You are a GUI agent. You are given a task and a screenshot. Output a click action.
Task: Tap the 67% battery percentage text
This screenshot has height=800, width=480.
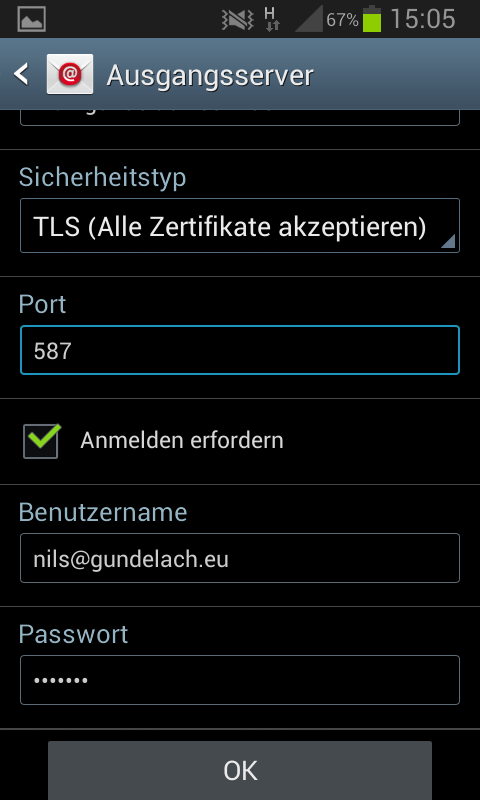point(342,20)
